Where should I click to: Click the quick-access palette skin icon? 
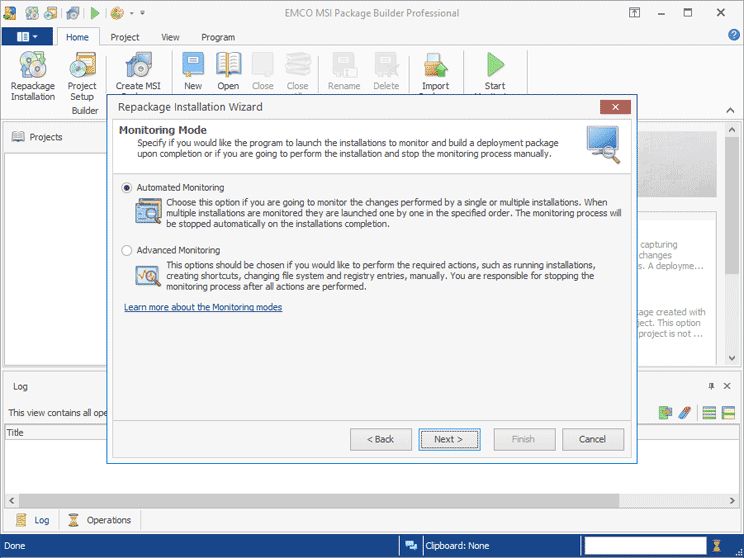pos(117,13)
